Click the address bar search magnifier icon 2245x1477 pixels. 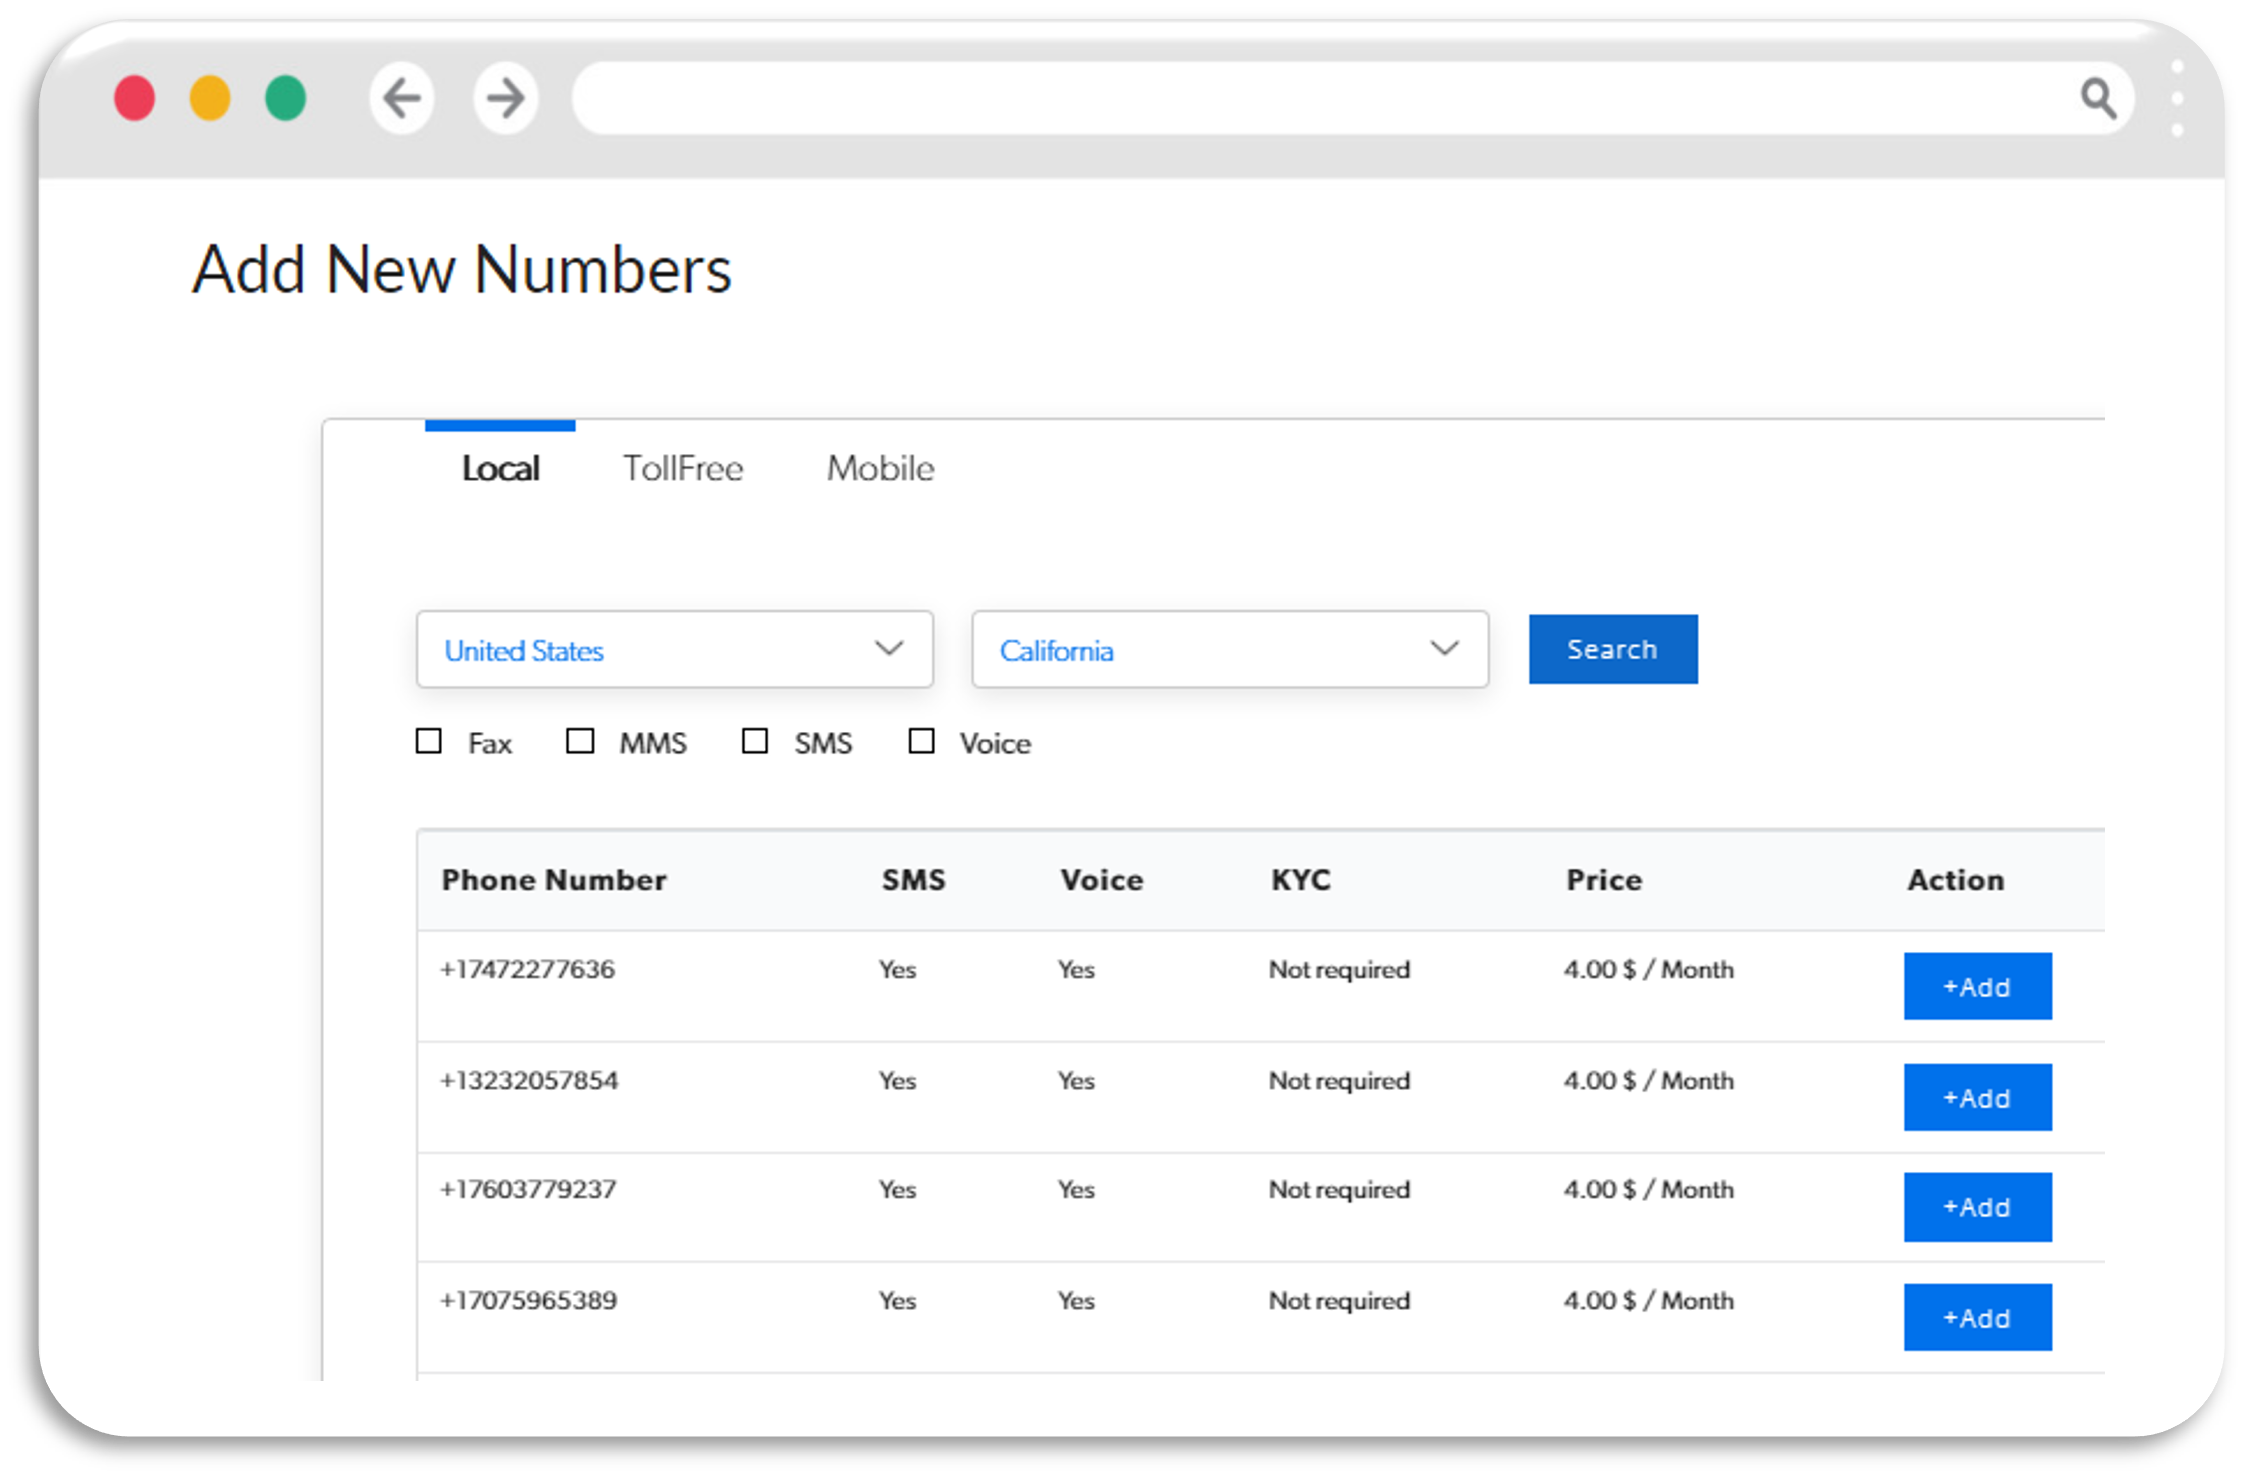point(2097,98)
